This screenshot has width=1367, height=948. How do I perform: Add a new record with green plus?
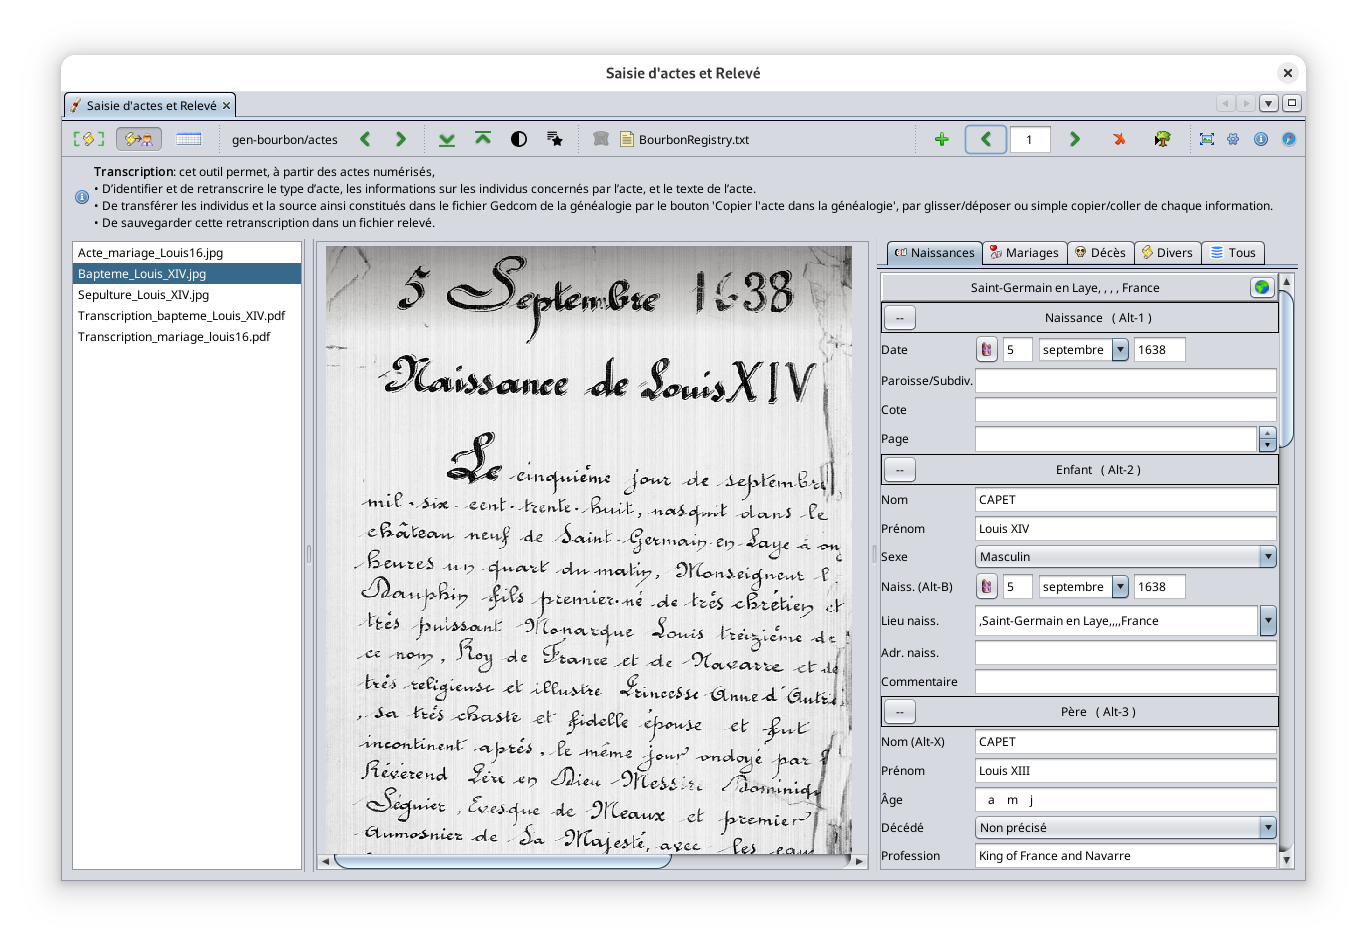click(941, 139)
